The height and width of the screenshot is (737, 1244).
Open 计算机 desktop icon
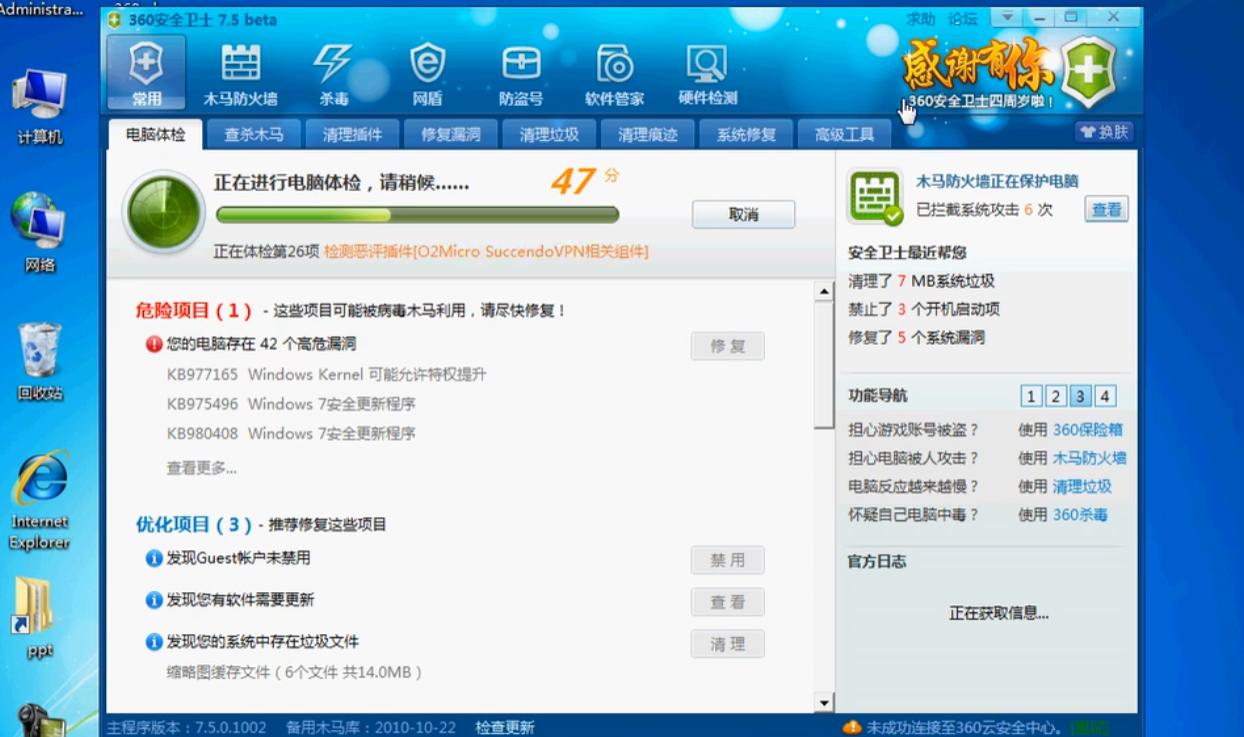click(40, 108)
